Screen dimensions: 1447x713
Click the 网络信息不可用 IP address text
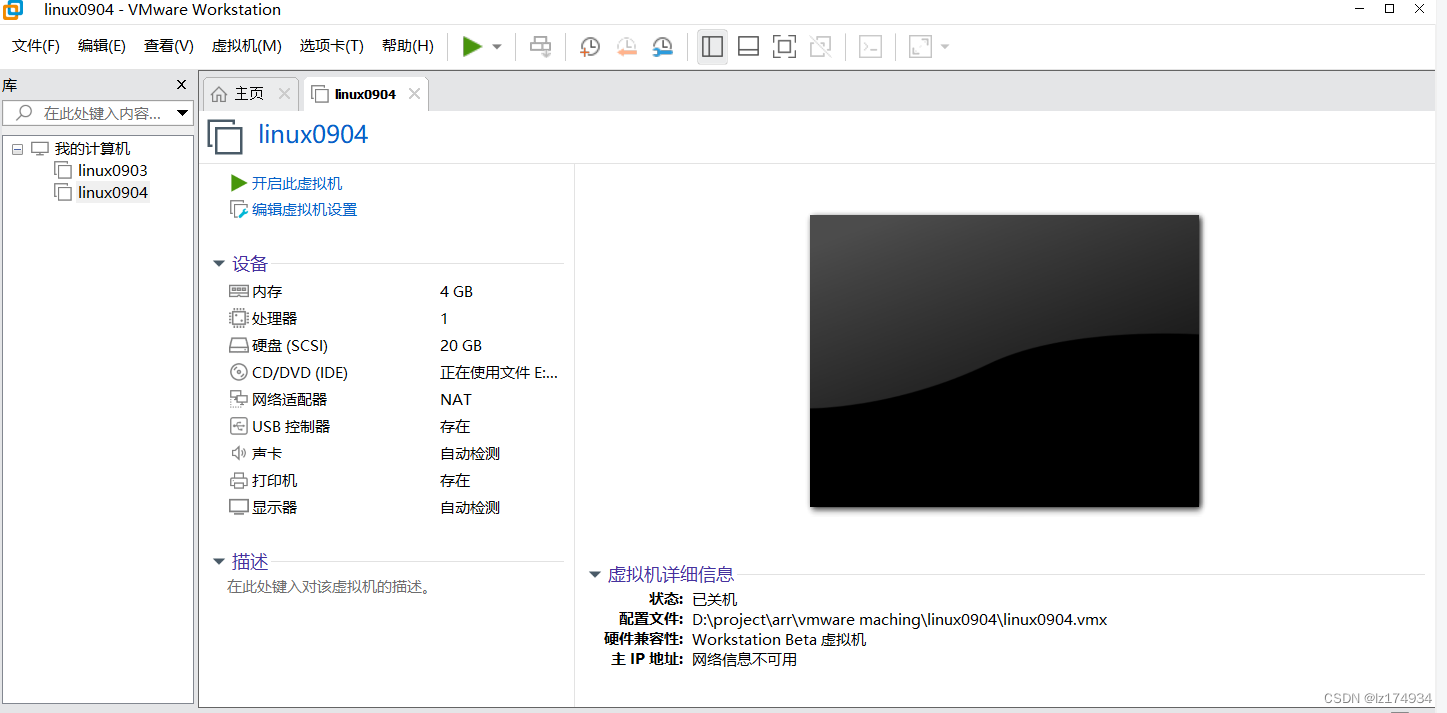tap(744, 660)
